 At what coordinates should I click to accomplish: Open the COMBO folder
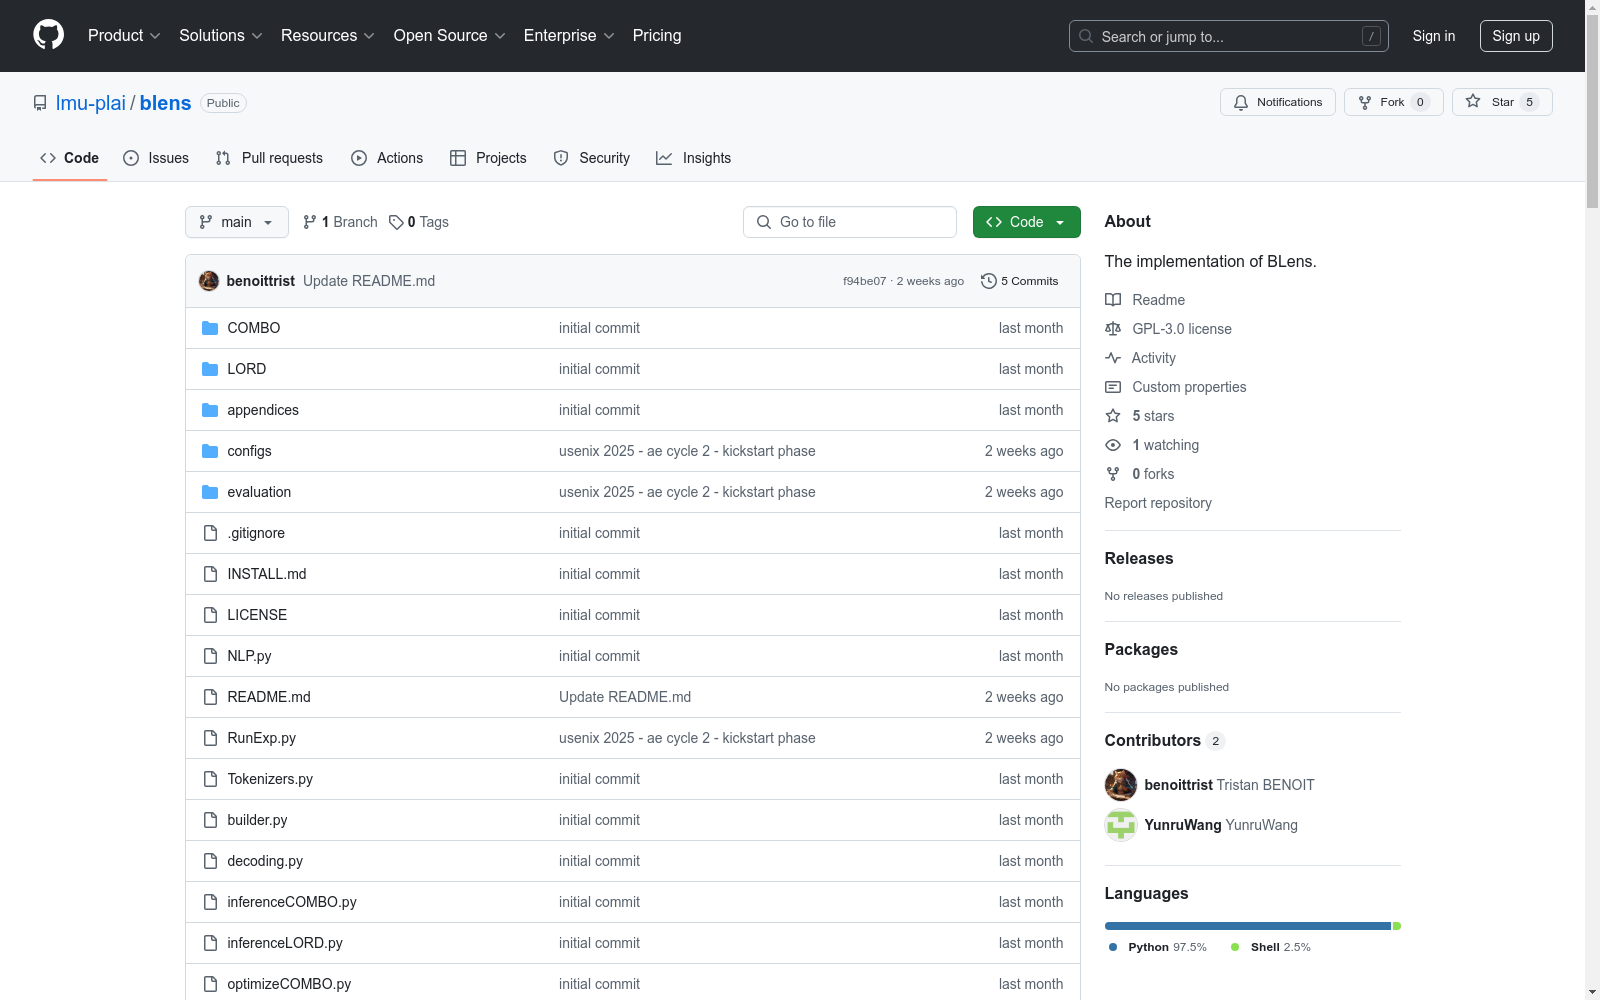pyautogui.click(x=253, y=328)
